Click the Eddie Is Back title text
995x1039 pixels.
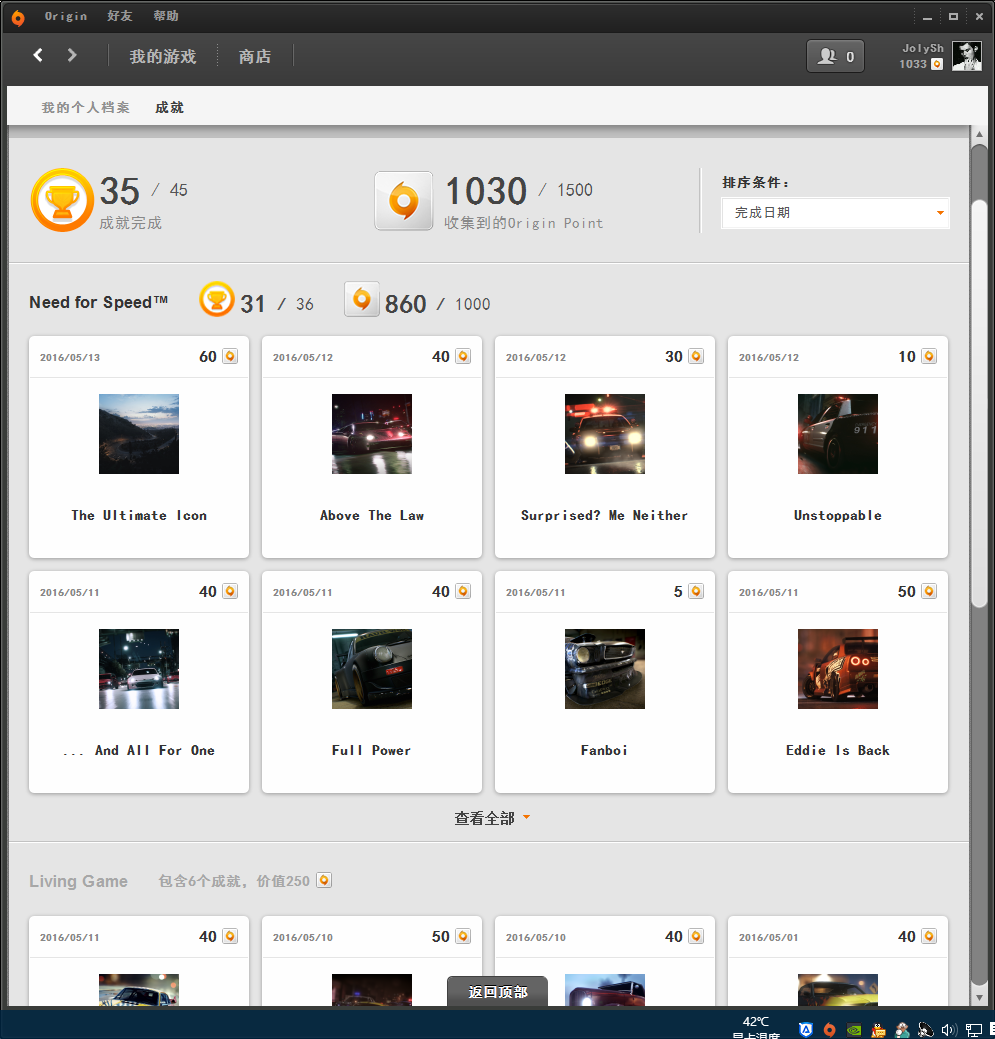[x=838, y=750]
